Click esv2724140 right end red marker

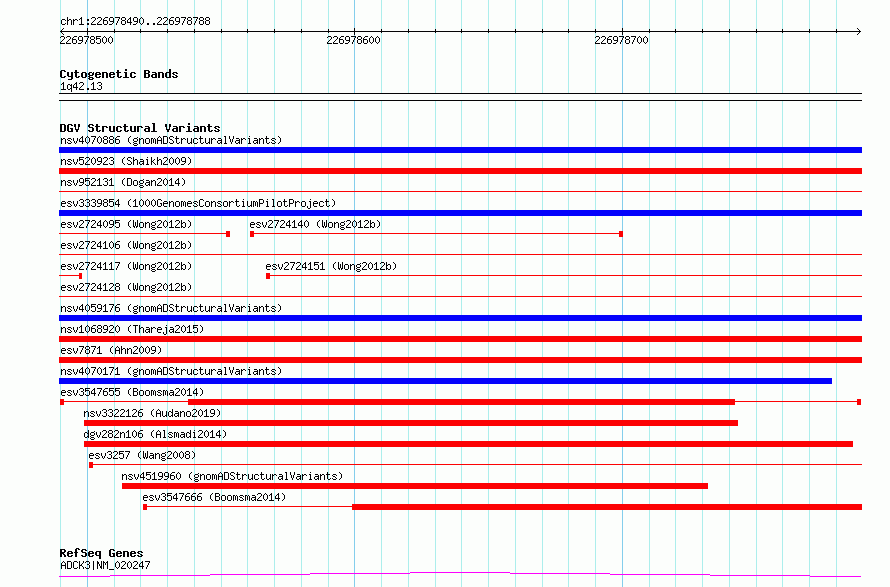(x=621, y=234)
